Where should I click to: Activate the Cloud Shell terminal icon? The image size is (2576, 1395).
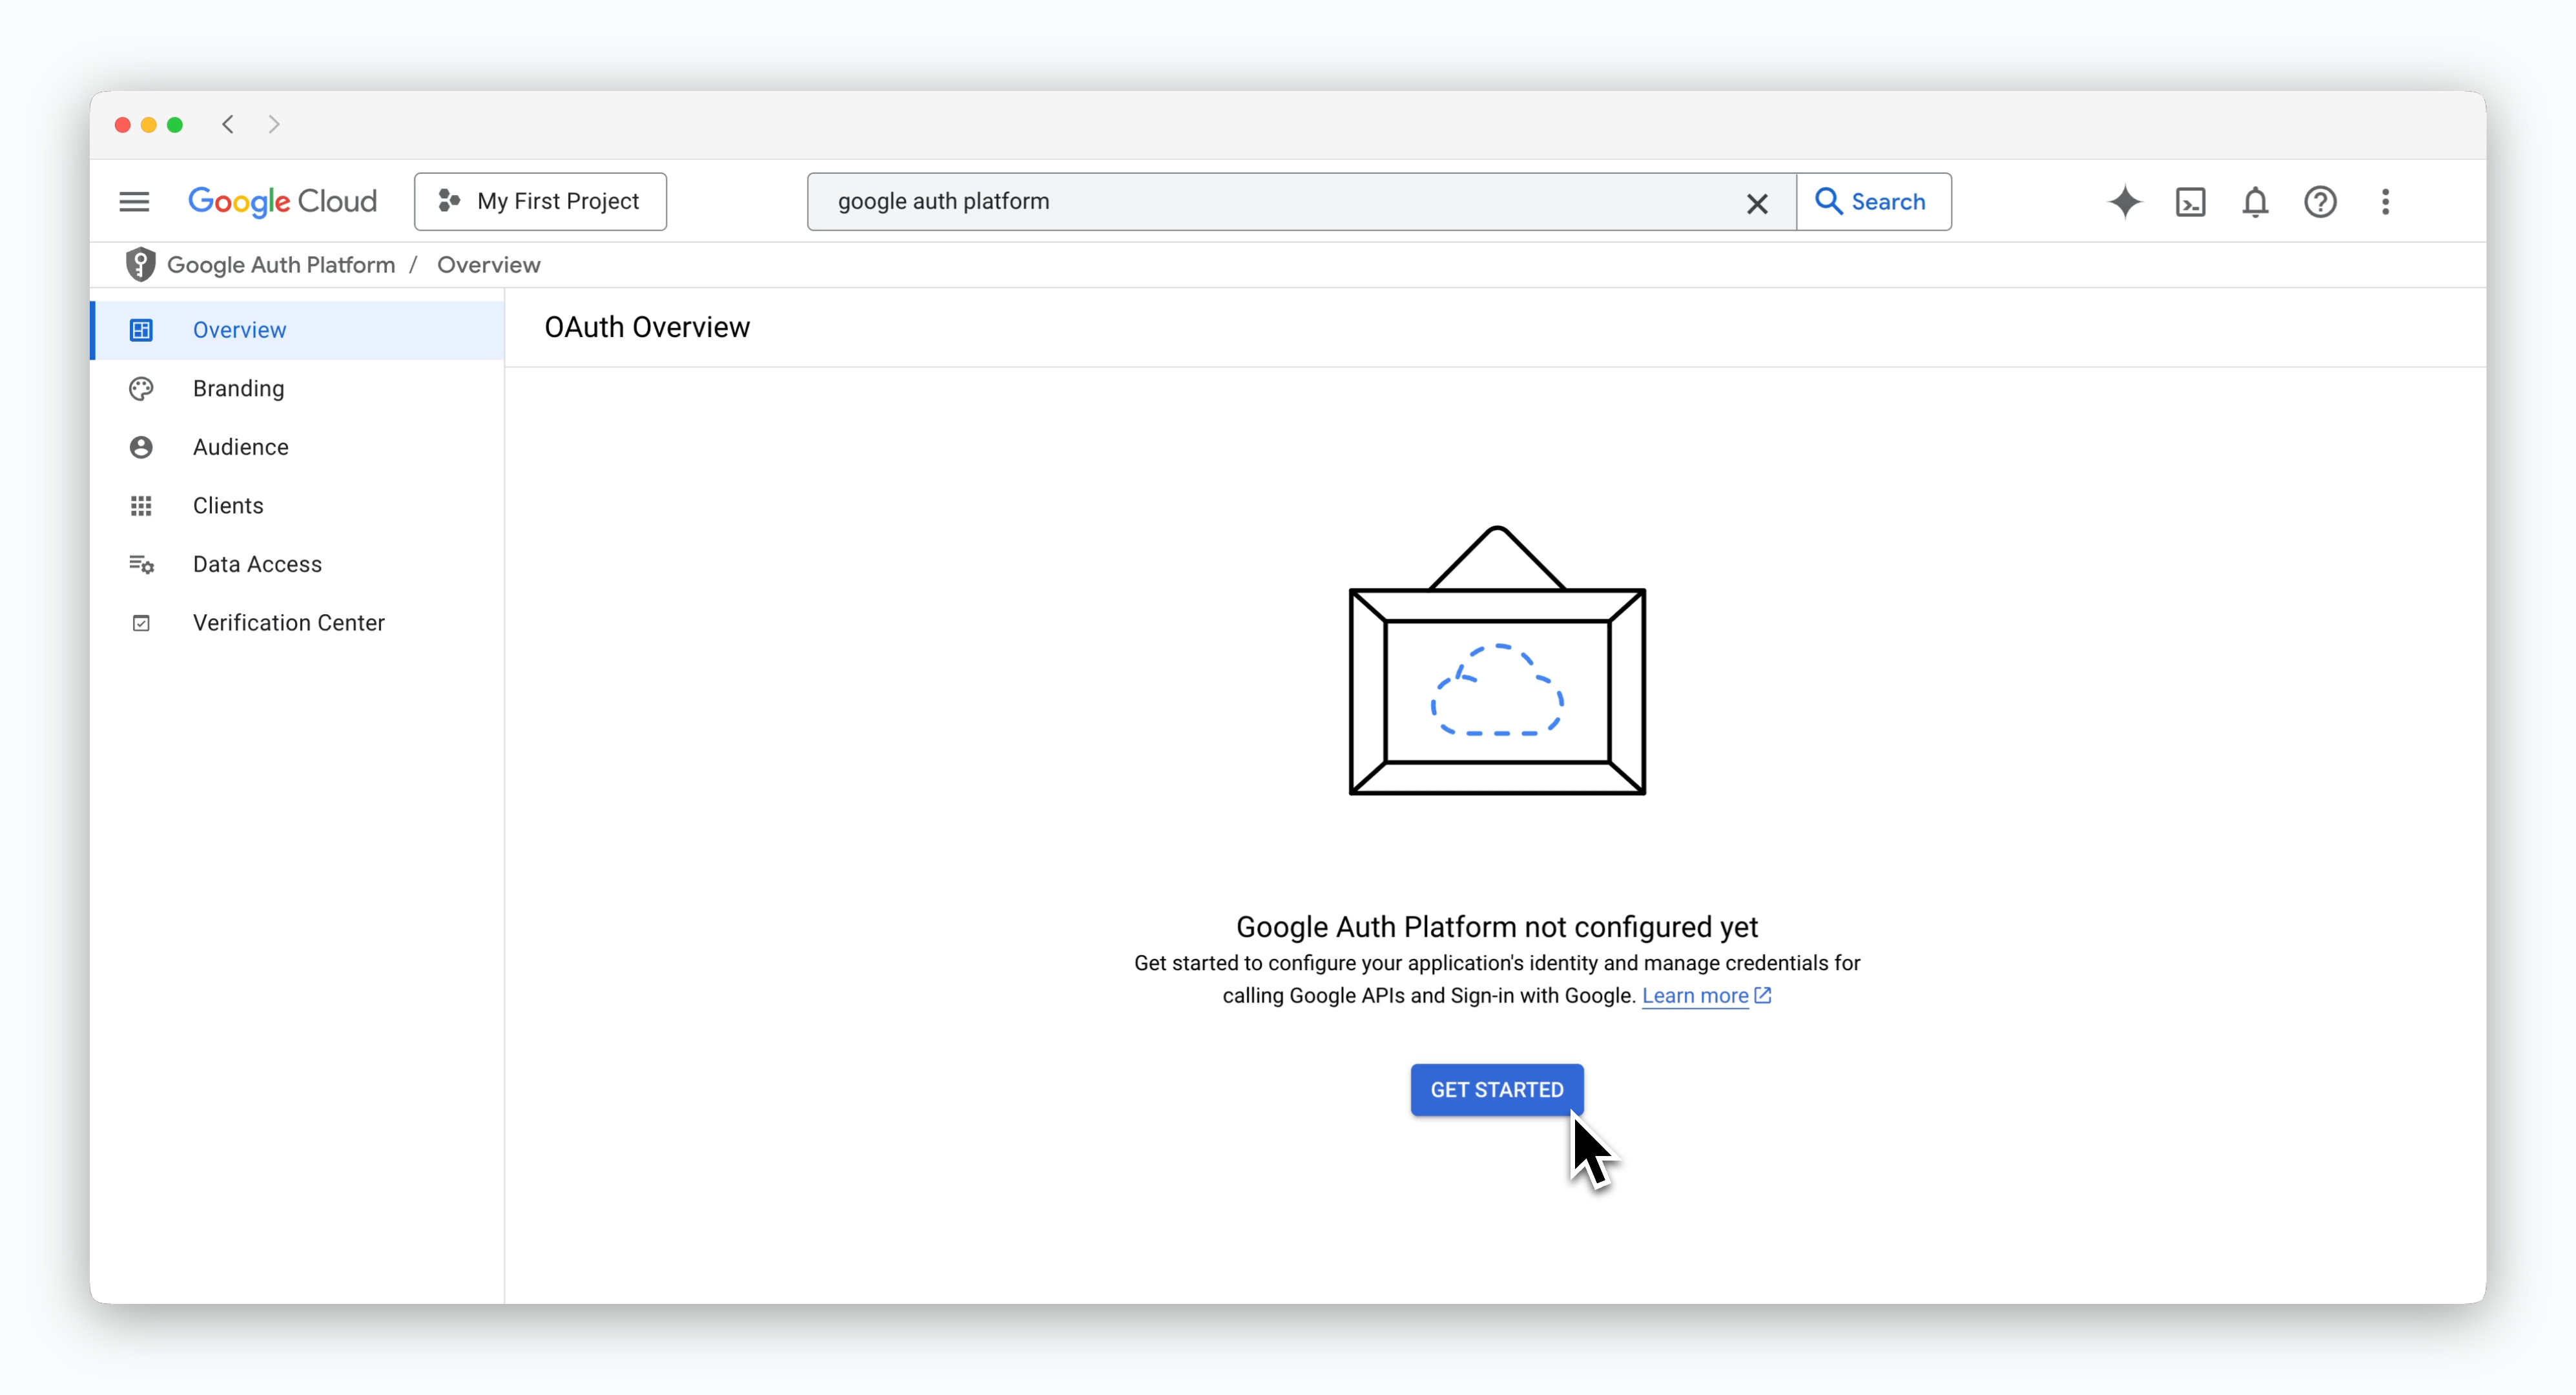[2190, 202]
